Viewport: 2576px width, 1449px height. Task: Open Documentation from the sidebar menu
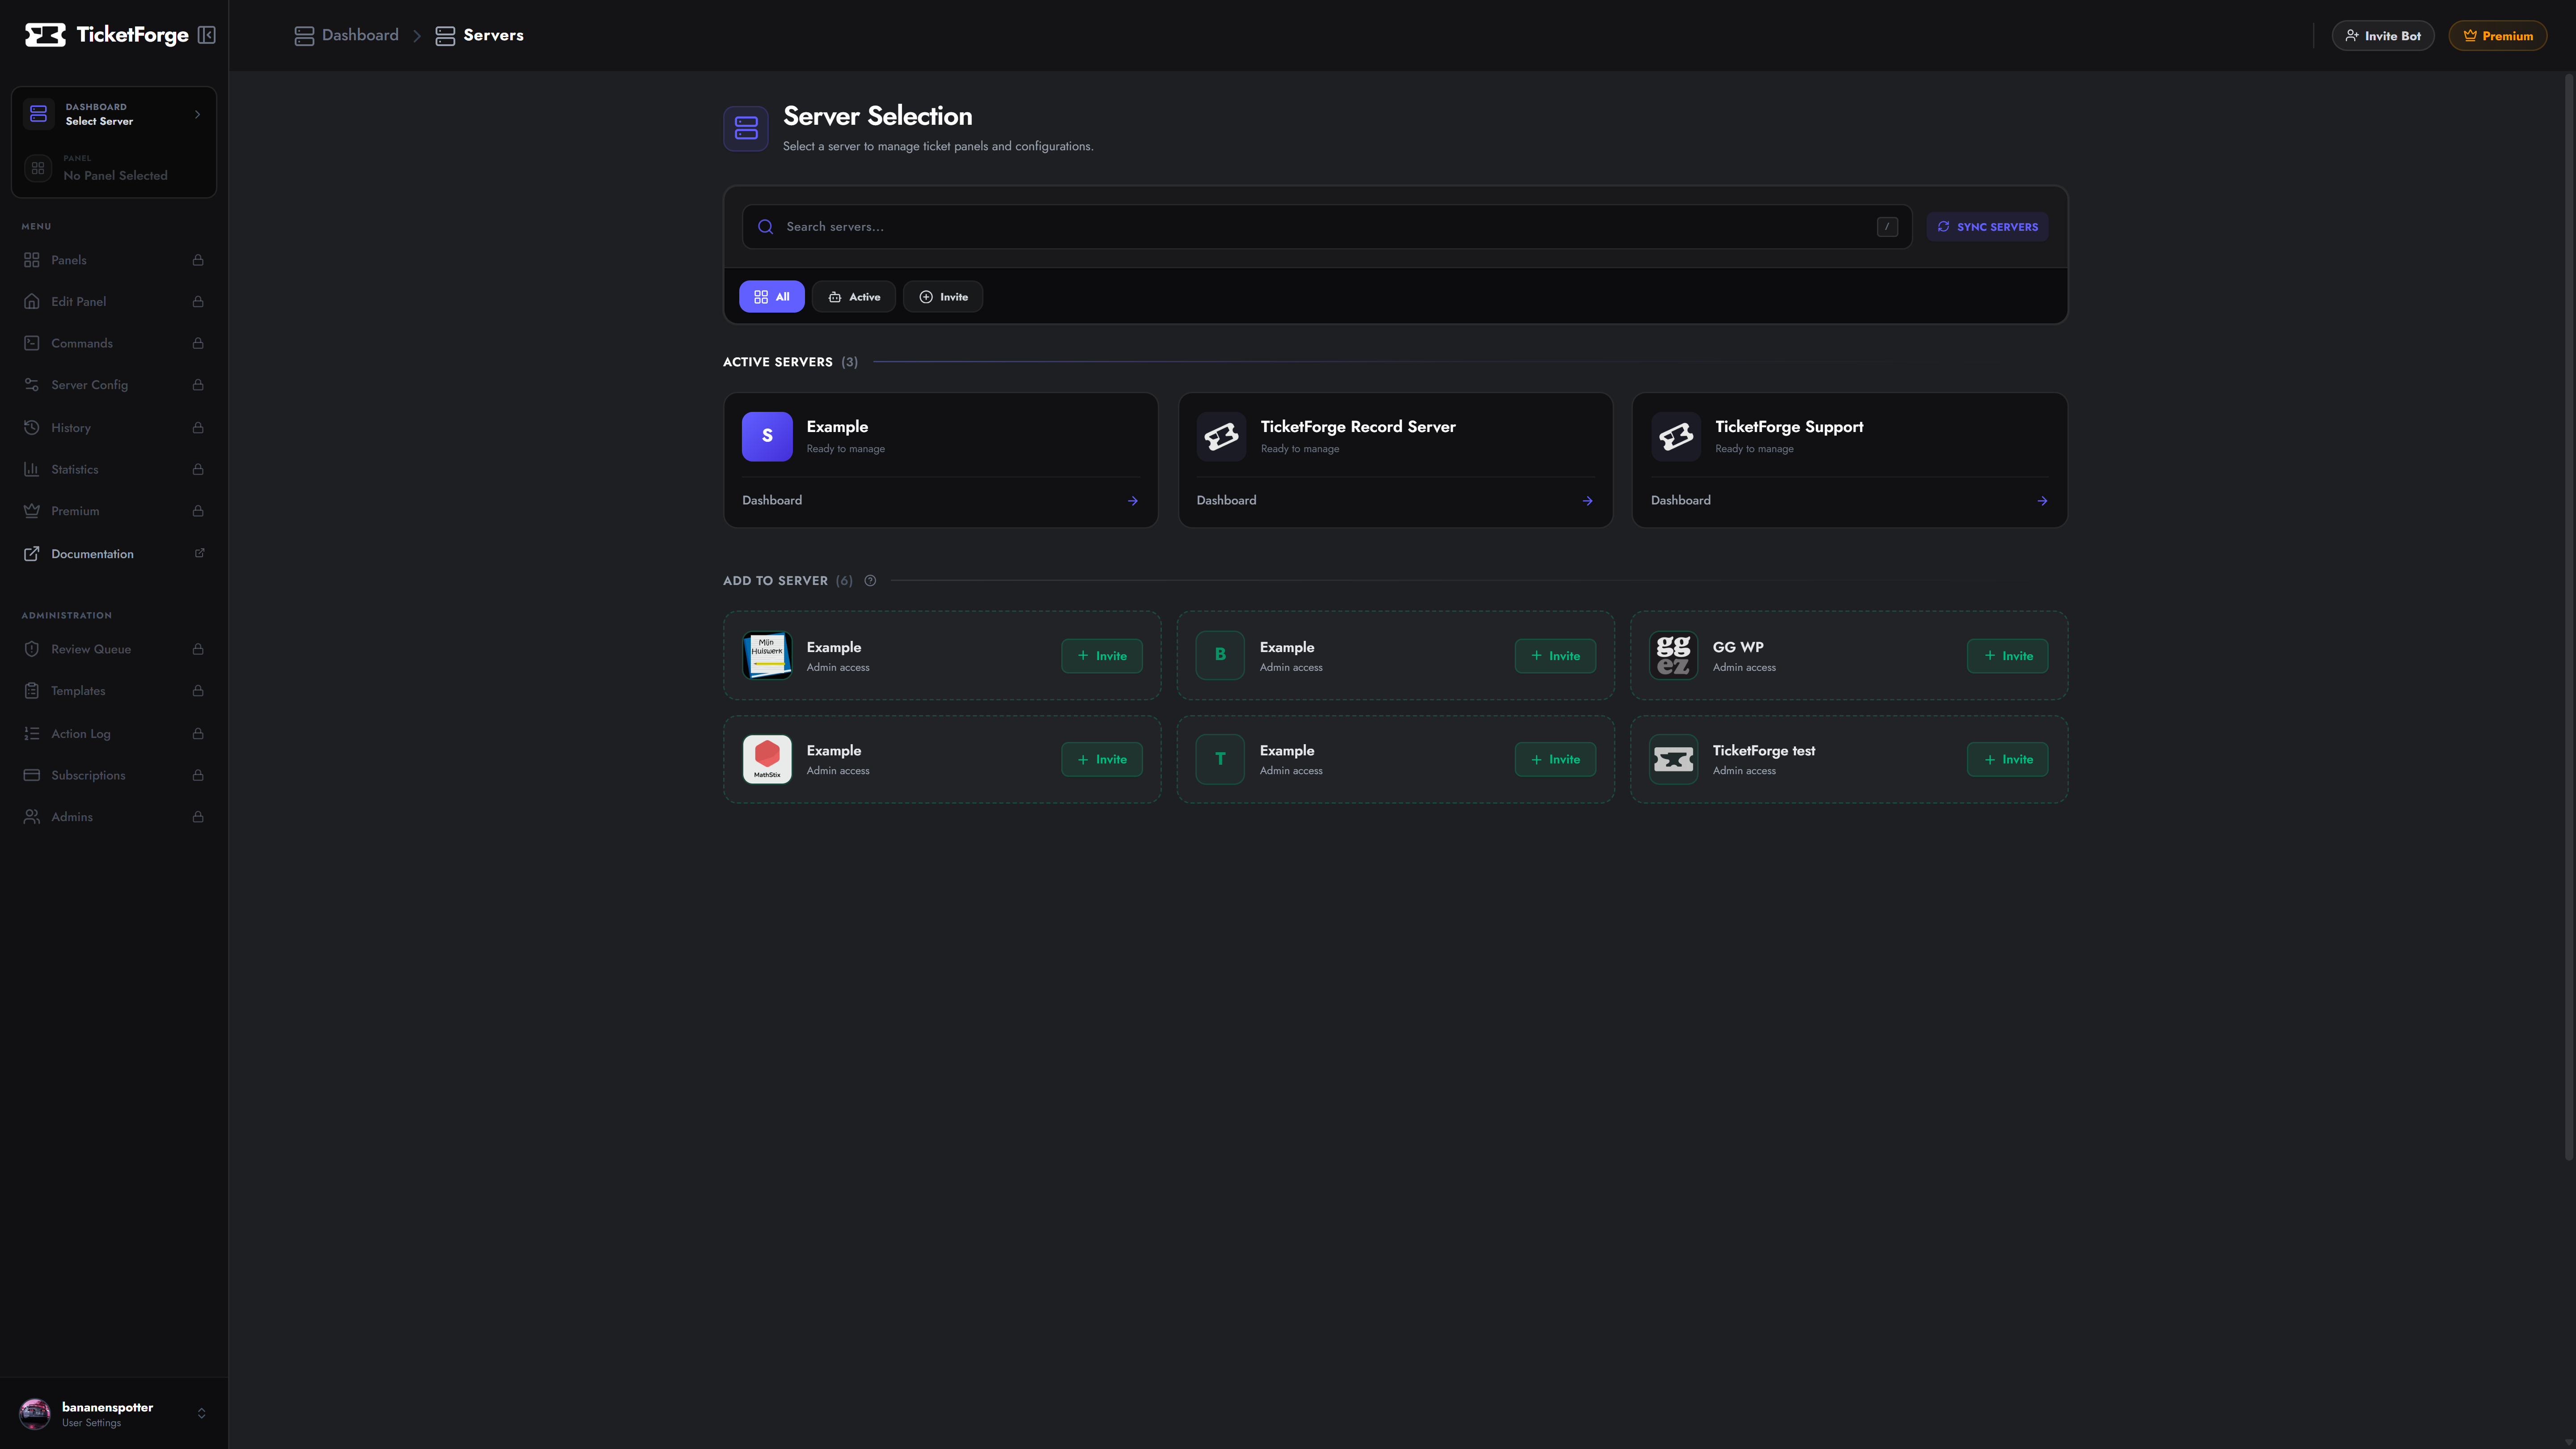click(114, 554)
